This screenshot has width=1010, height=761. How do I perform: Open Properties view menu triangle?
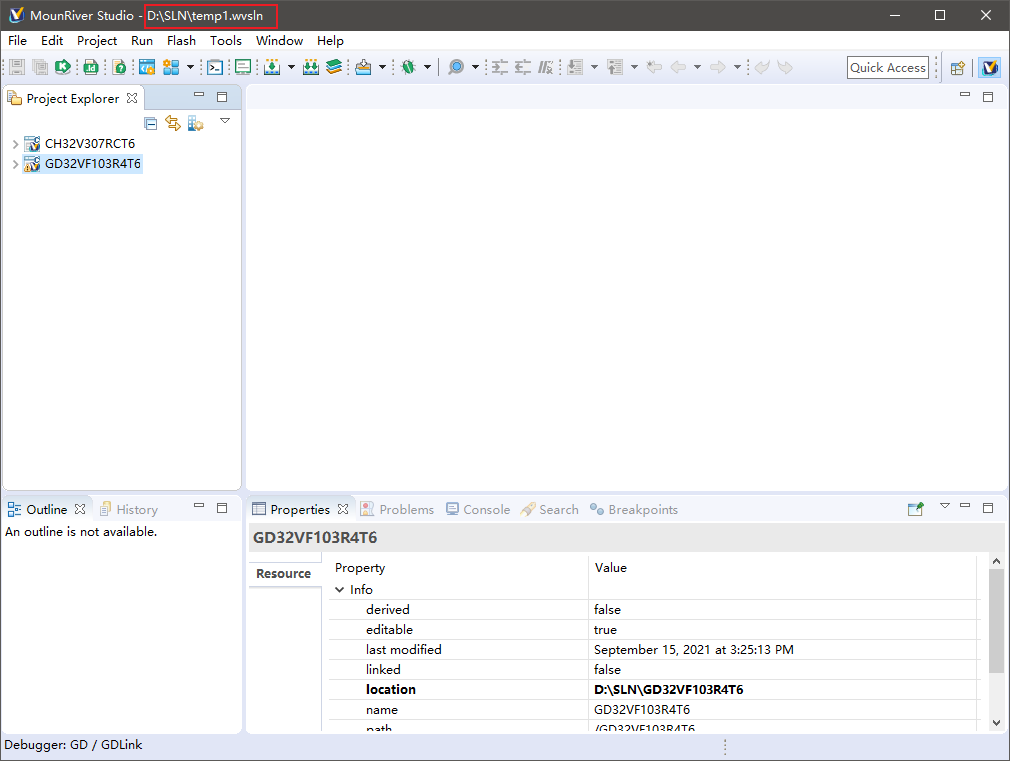(x=945, y=506)
